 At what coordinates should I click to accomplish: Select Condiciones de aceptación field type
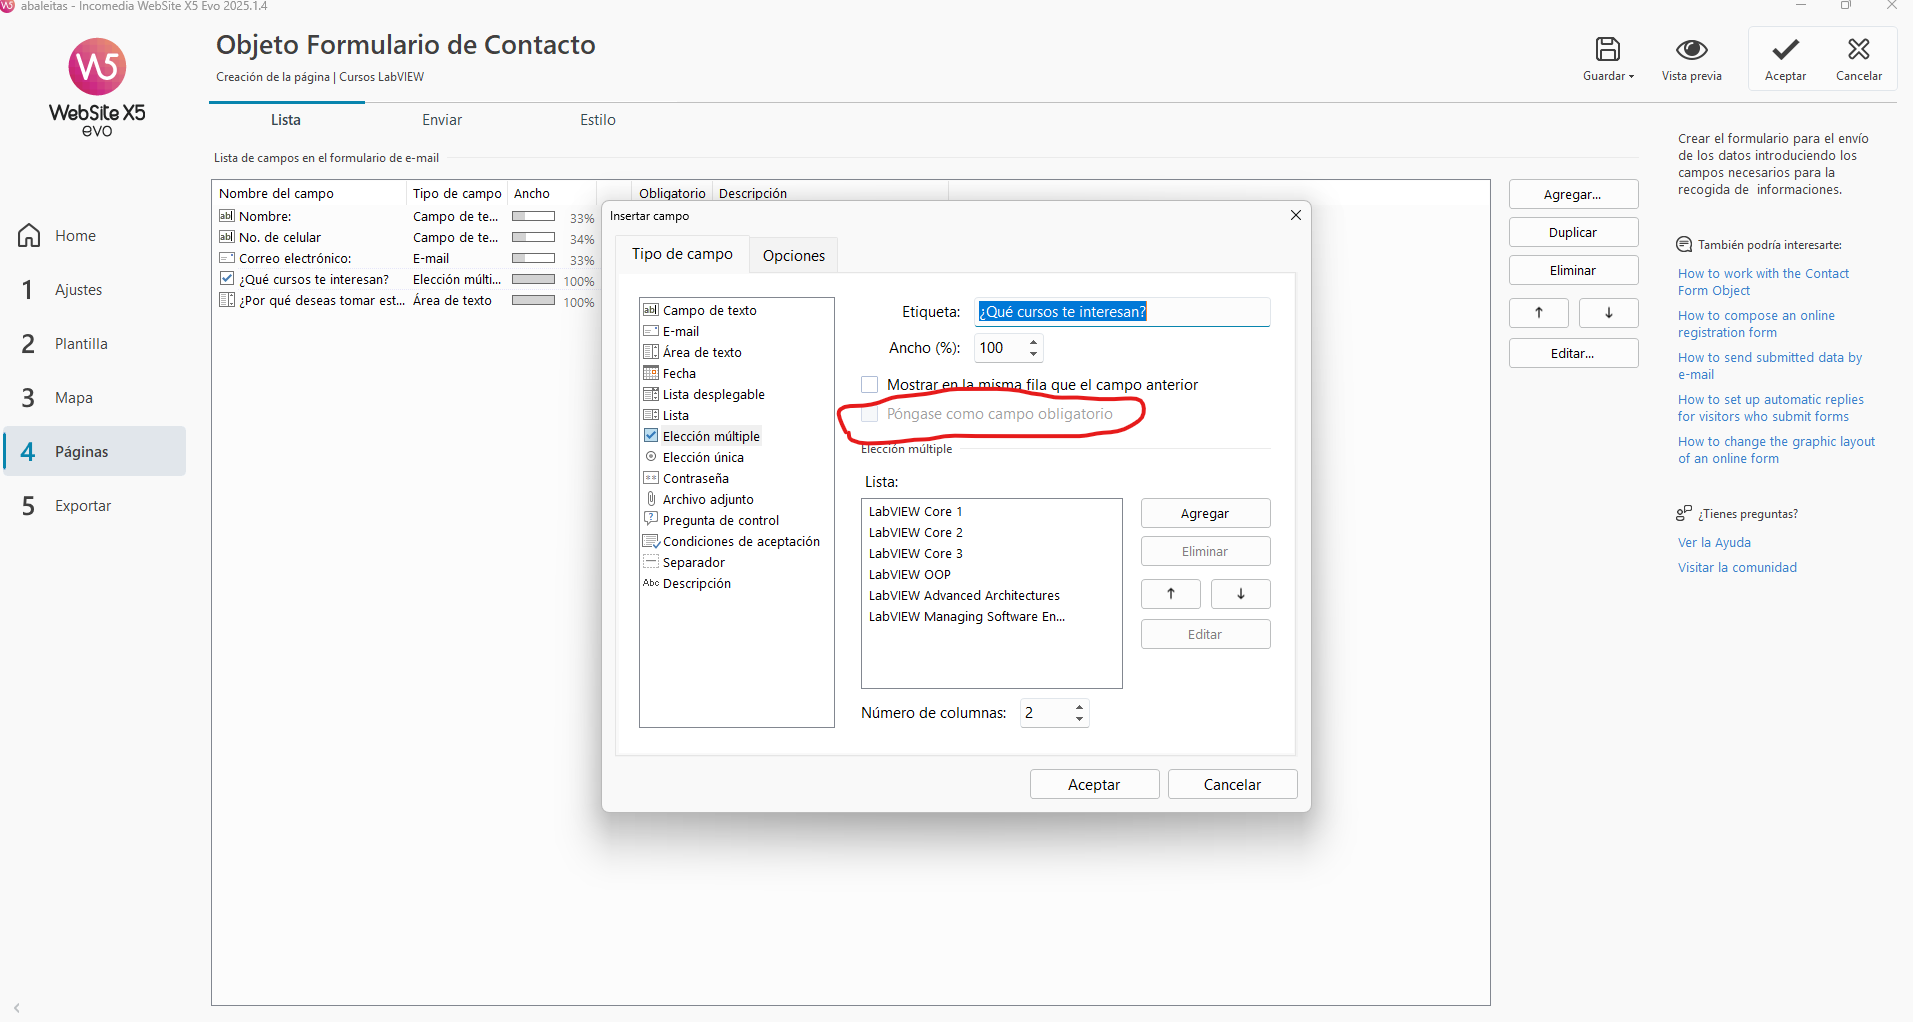click(x=741, y=541)
